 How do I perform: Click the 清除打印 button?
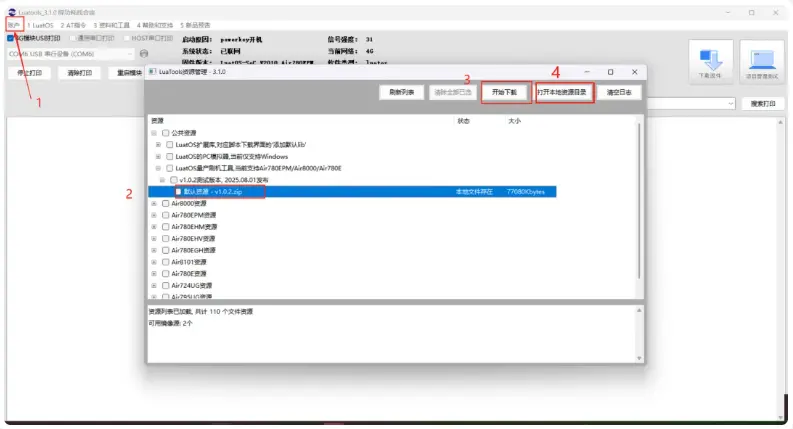click(x=79, y=73)
